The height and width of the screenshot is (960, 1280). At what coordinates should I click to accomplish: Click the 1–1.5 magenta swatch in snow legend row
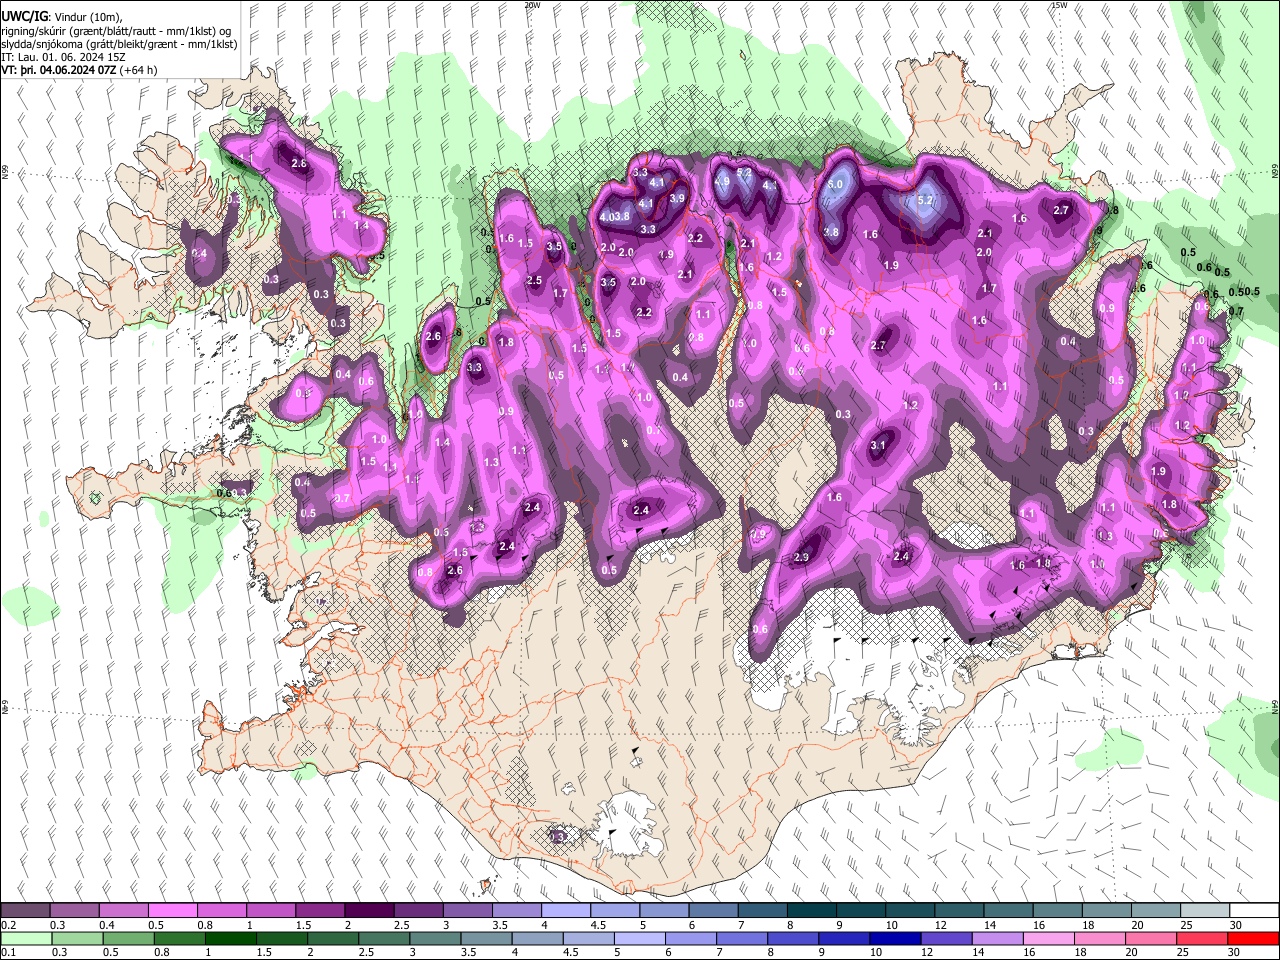(x=270, y=910)
